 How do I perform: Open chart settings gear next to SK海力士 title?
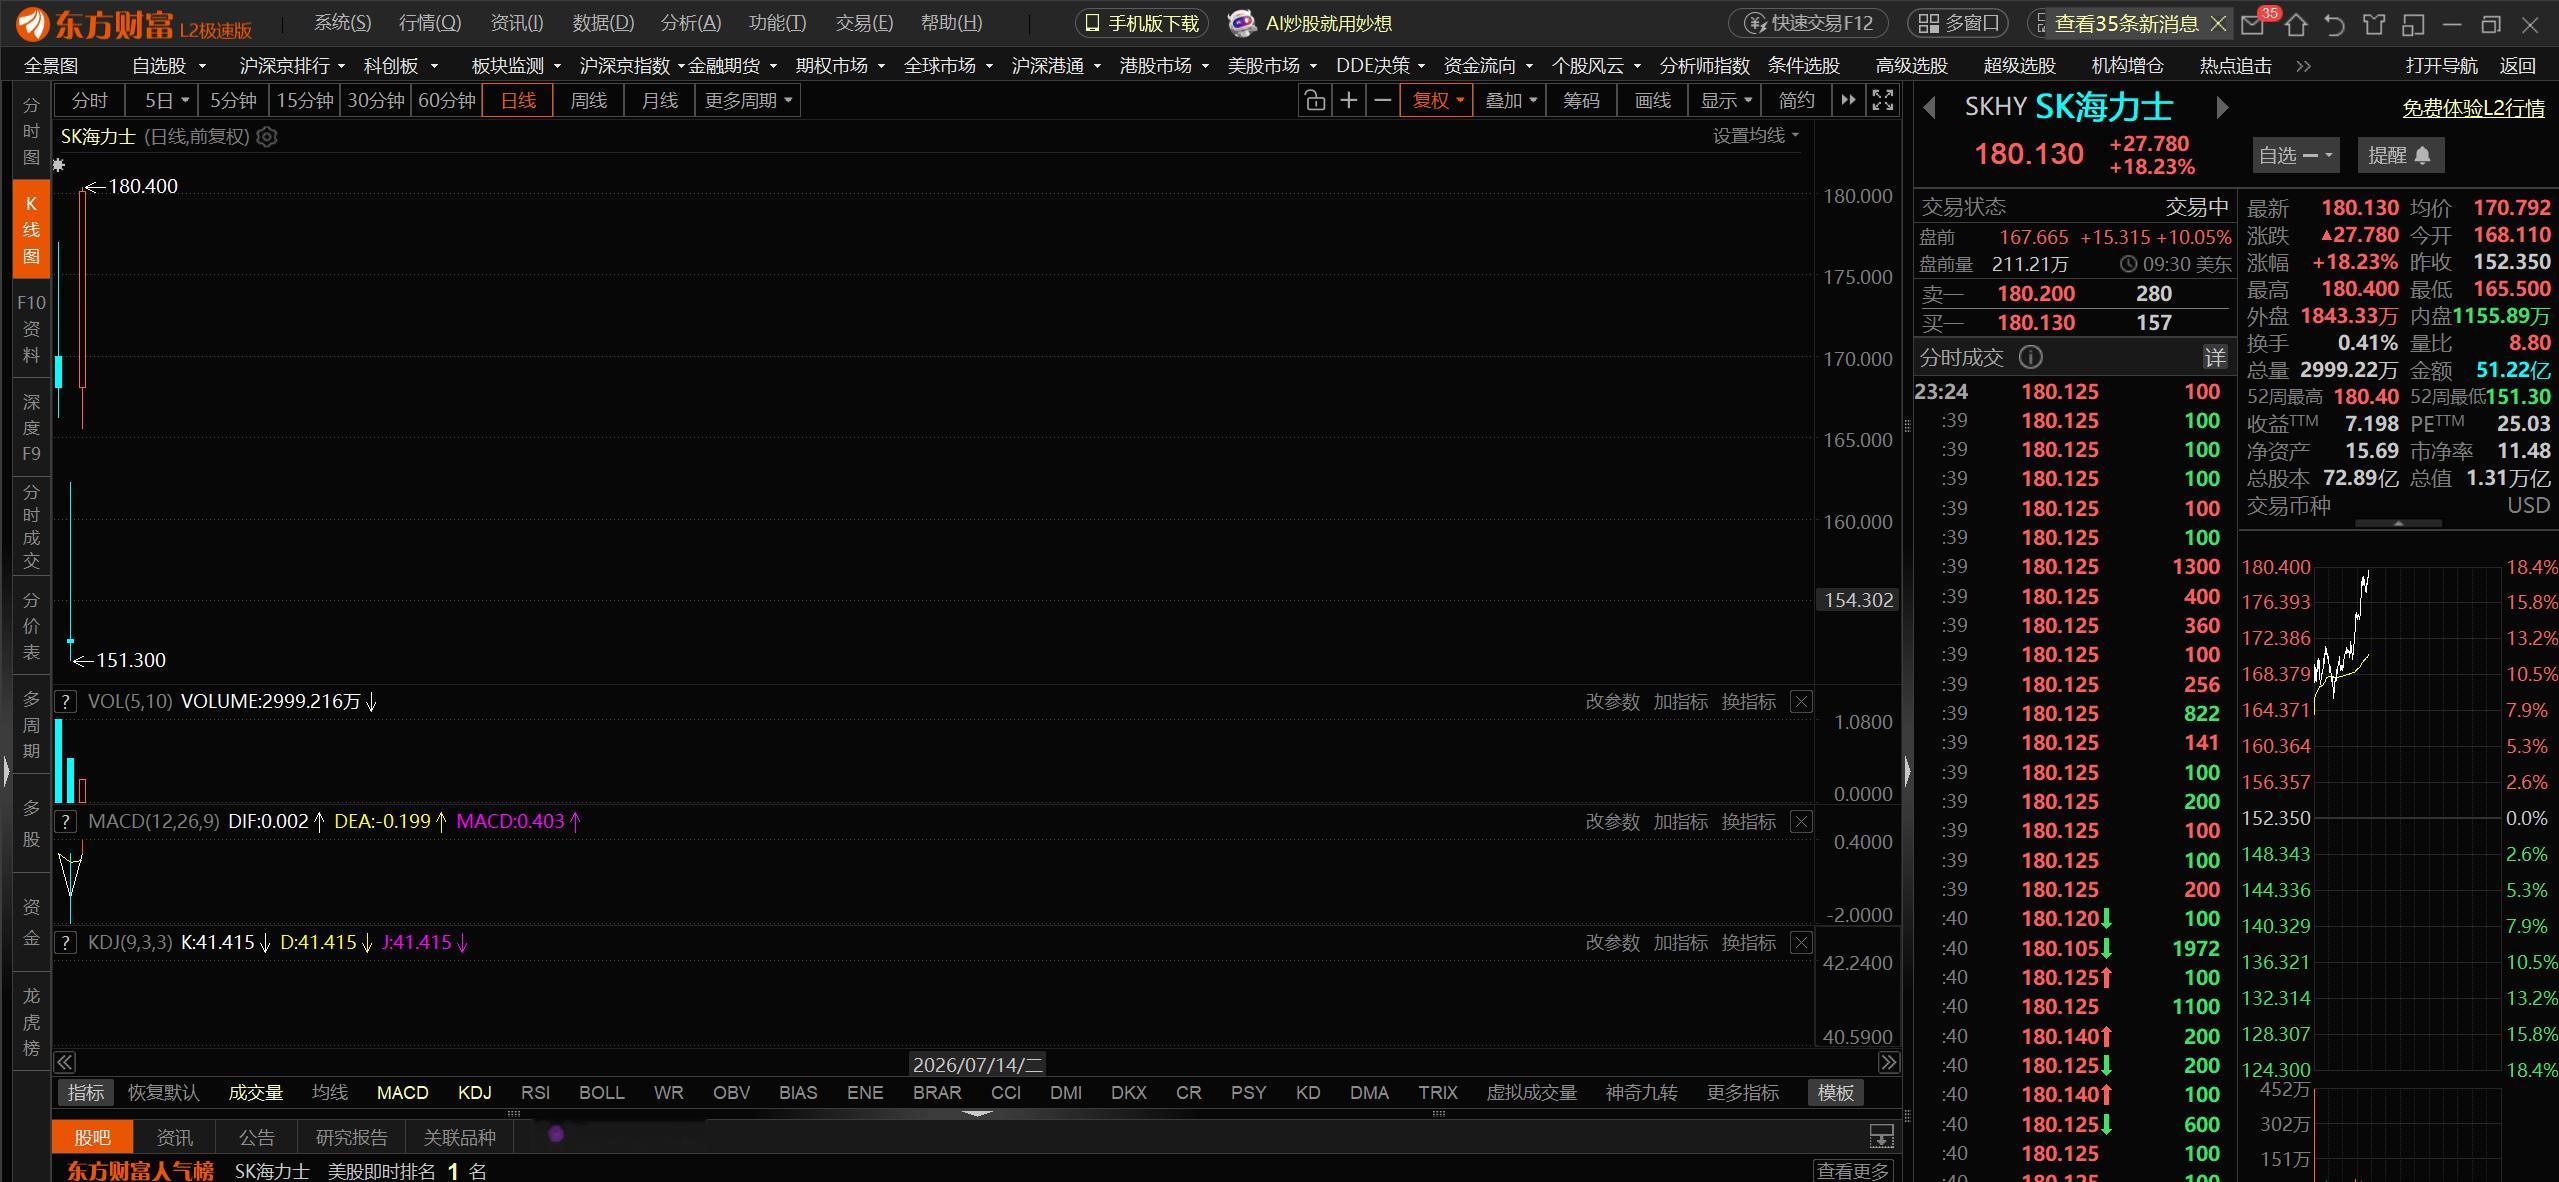click(x=267, y=137)
